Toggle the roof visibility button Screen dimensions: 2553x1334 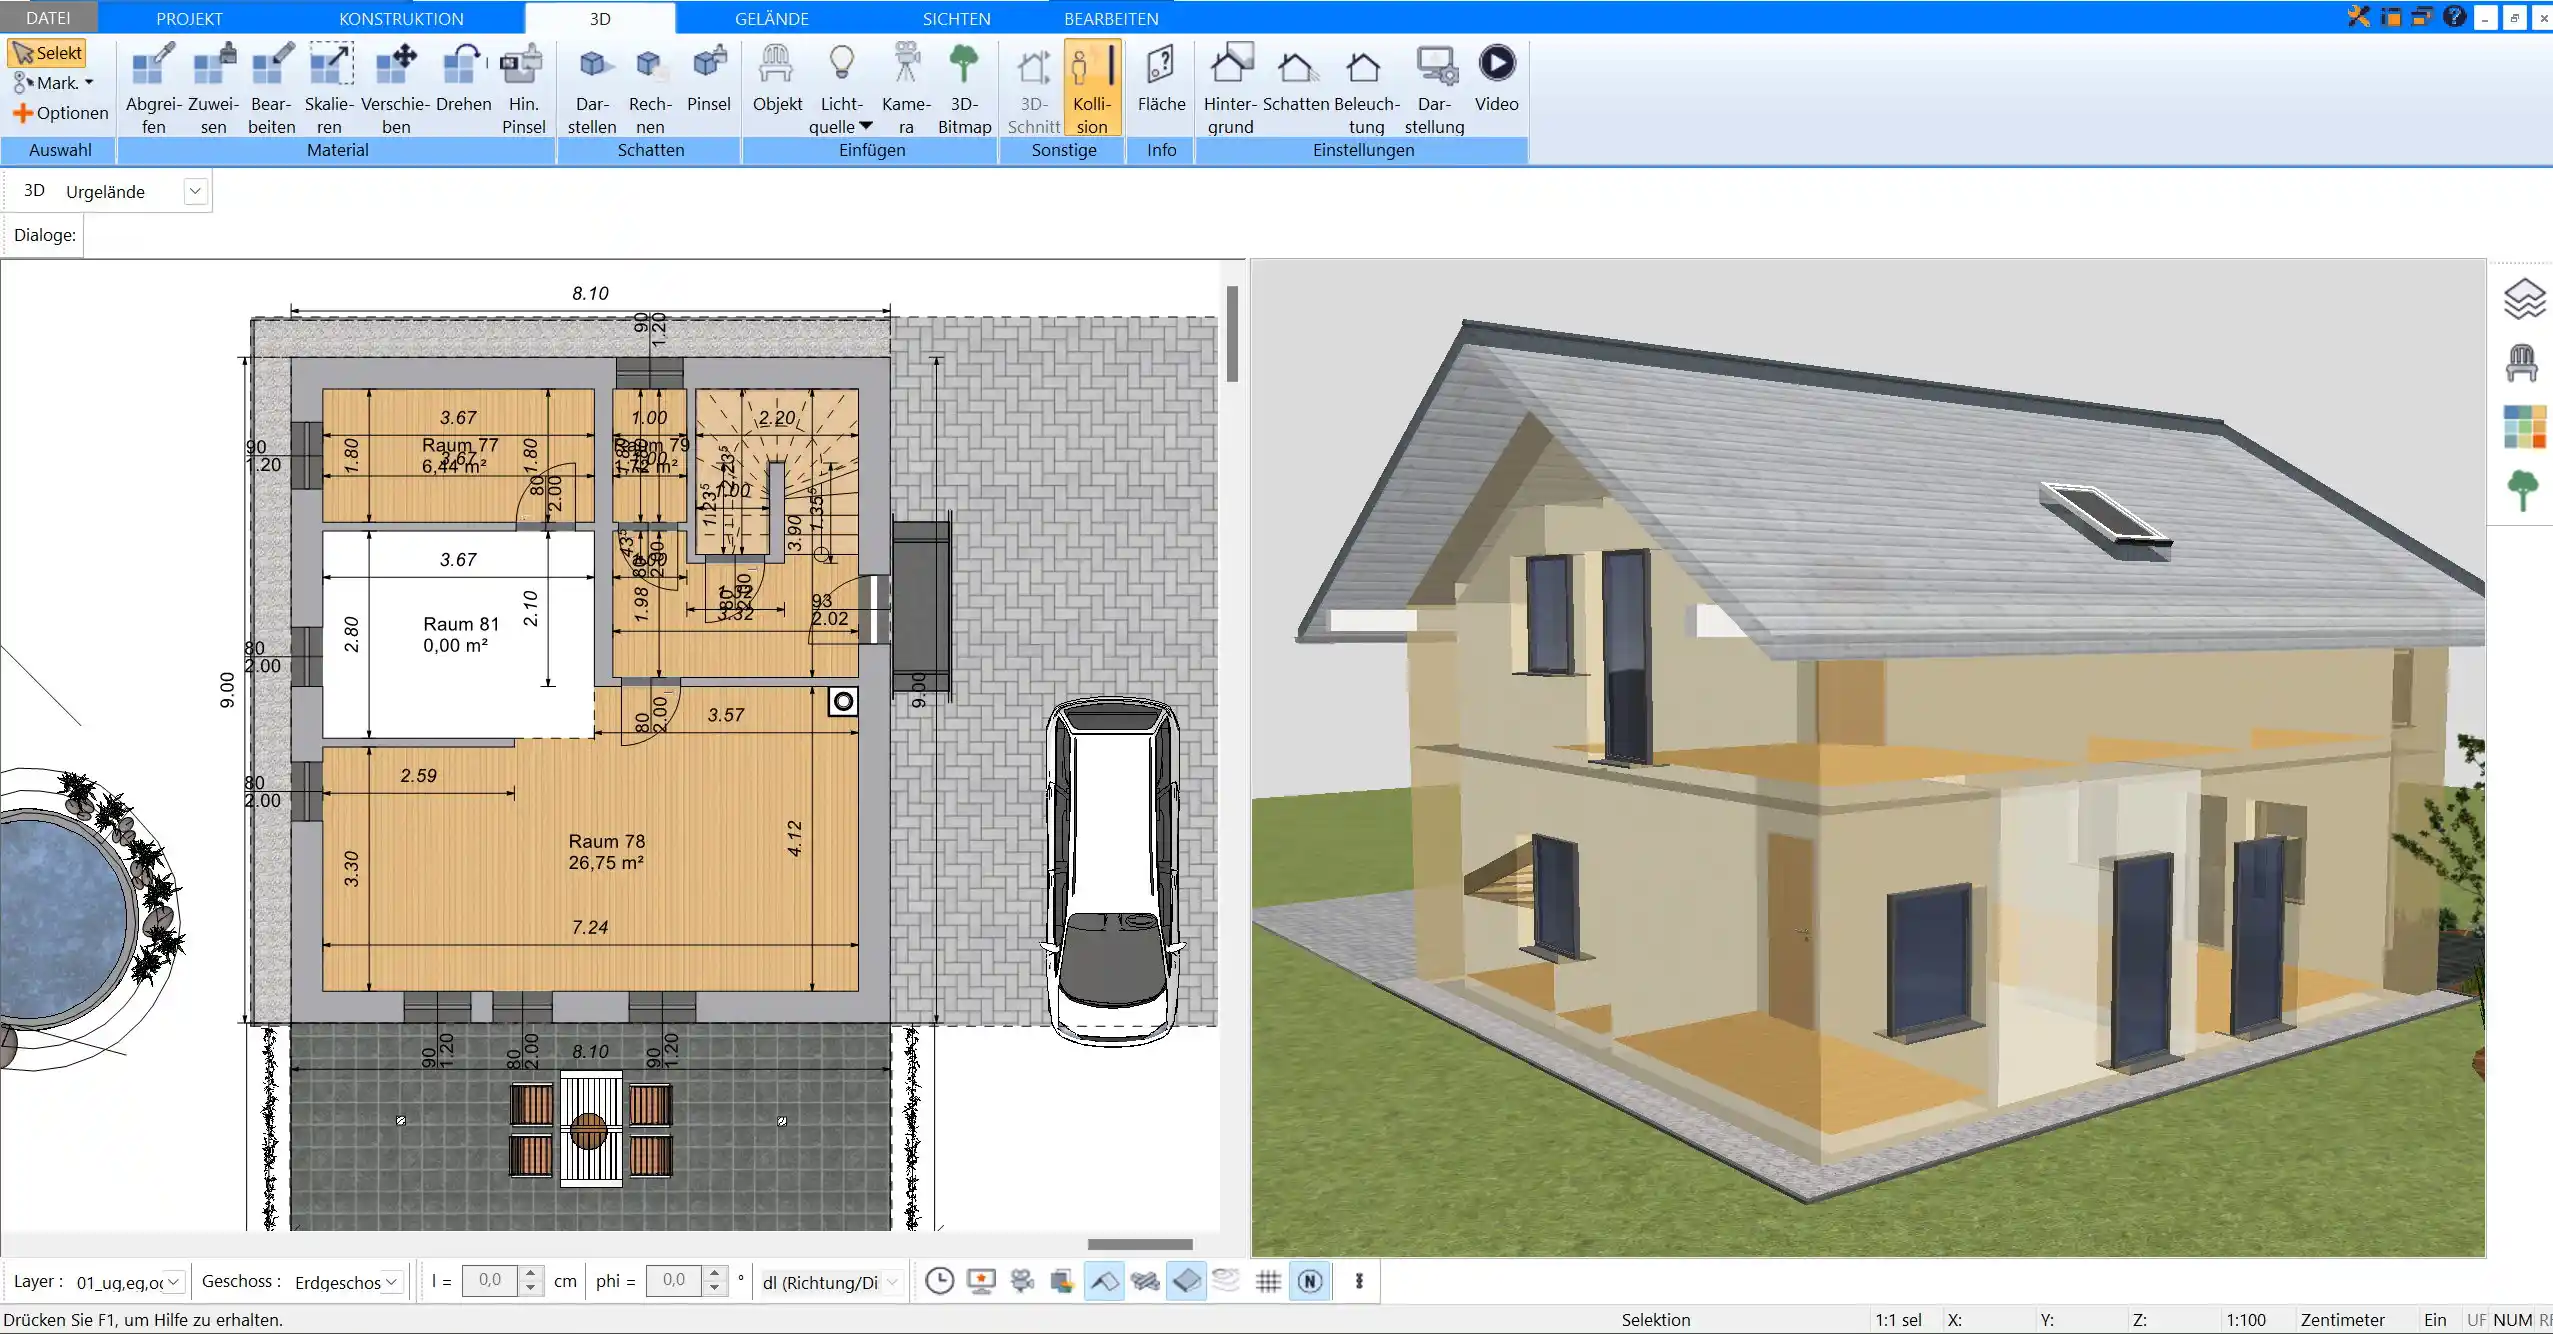tap(1104, 1281)
